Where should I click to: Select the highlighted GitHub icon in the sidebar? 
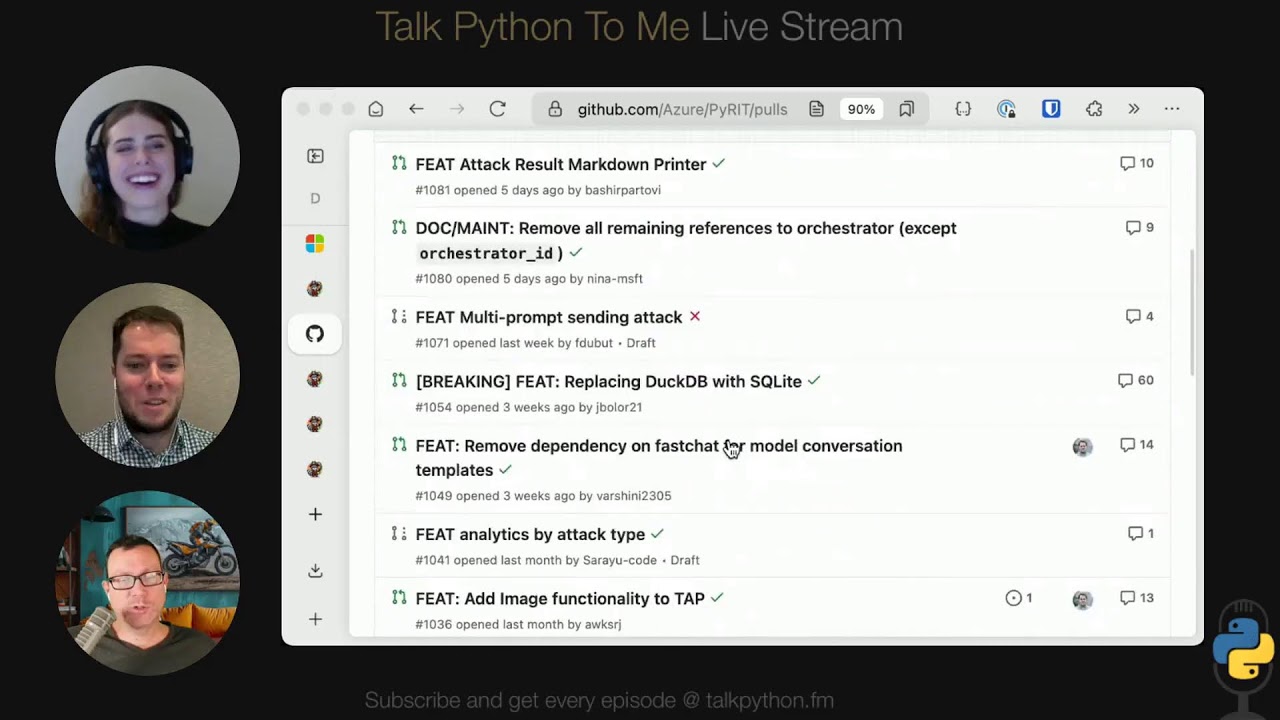pyautogui.click(x=315, y=334)
